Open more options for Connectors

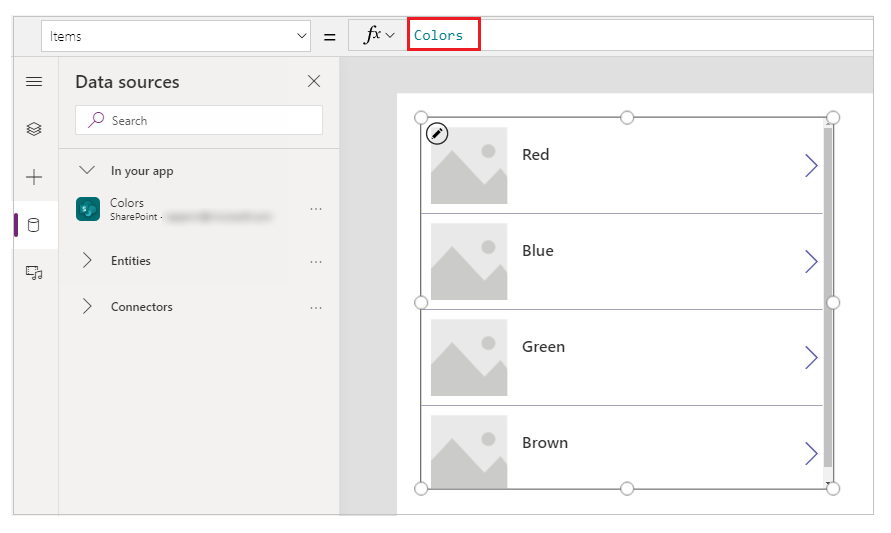pos(316,308)
